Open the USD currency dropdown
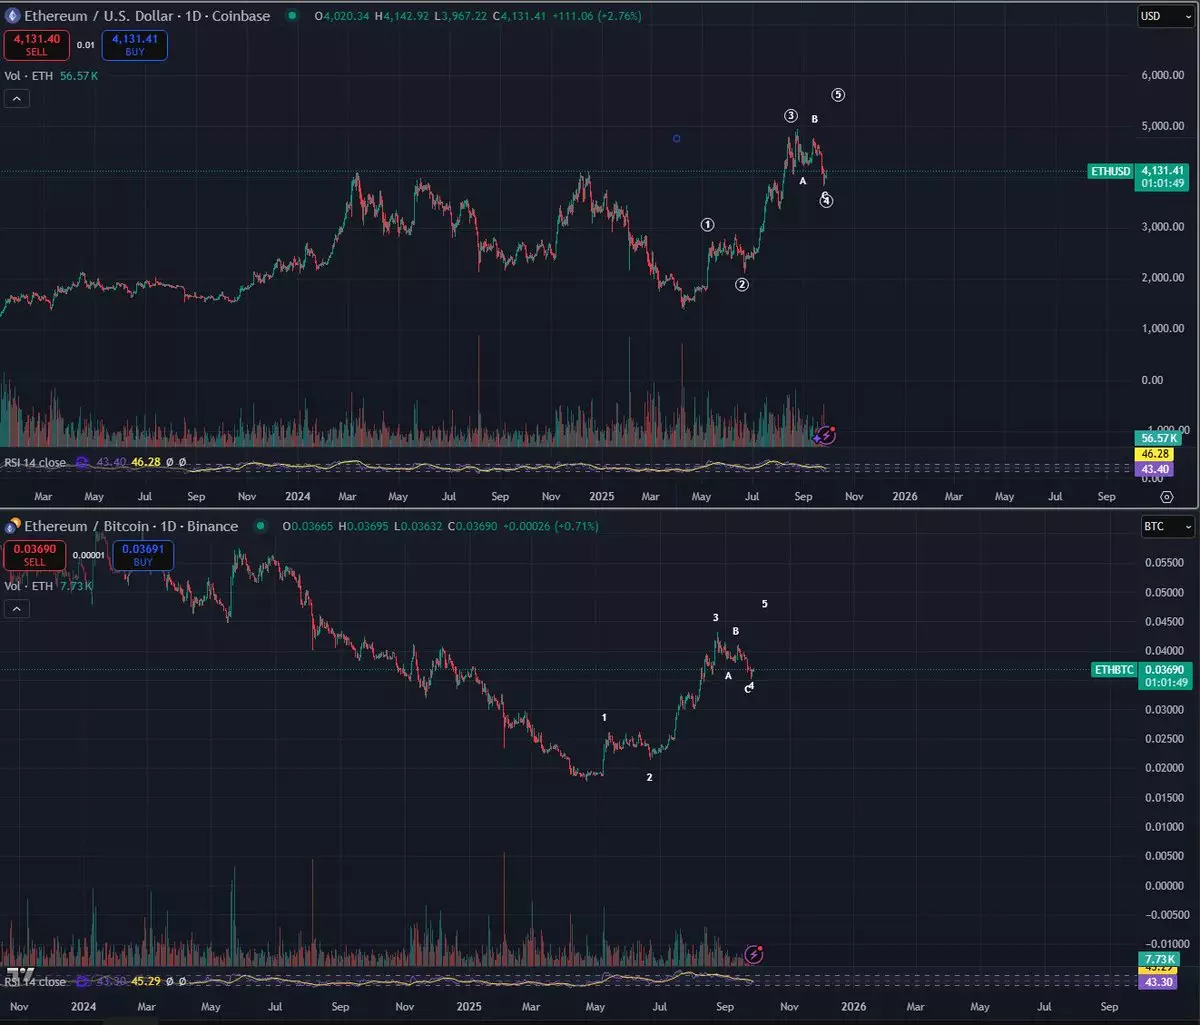The image size is (1200, 1025). (1166, 16)
